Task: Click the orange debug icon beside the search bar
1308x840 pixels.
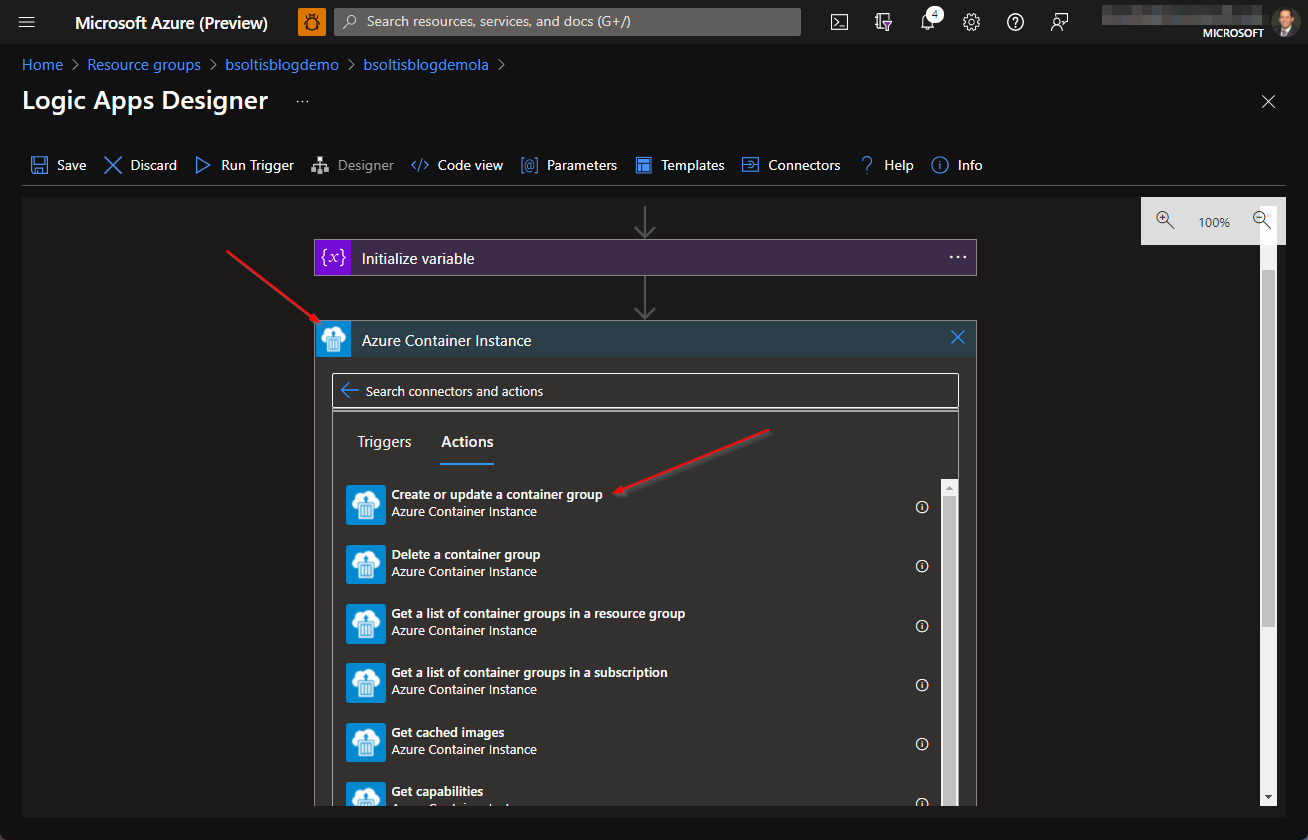Action: pos(311,21)
